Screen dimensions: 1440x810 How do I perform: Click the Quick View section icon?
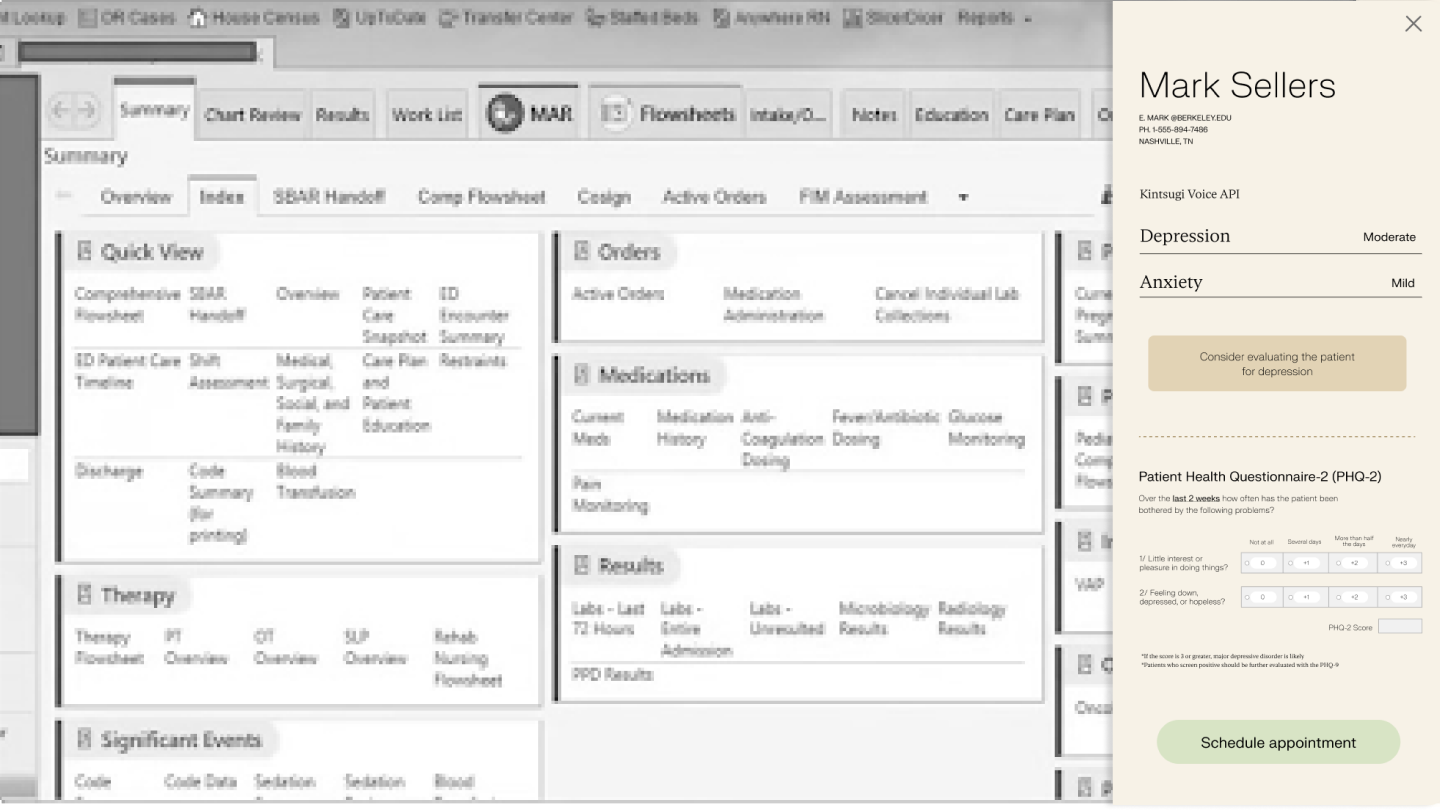point(84,252)
